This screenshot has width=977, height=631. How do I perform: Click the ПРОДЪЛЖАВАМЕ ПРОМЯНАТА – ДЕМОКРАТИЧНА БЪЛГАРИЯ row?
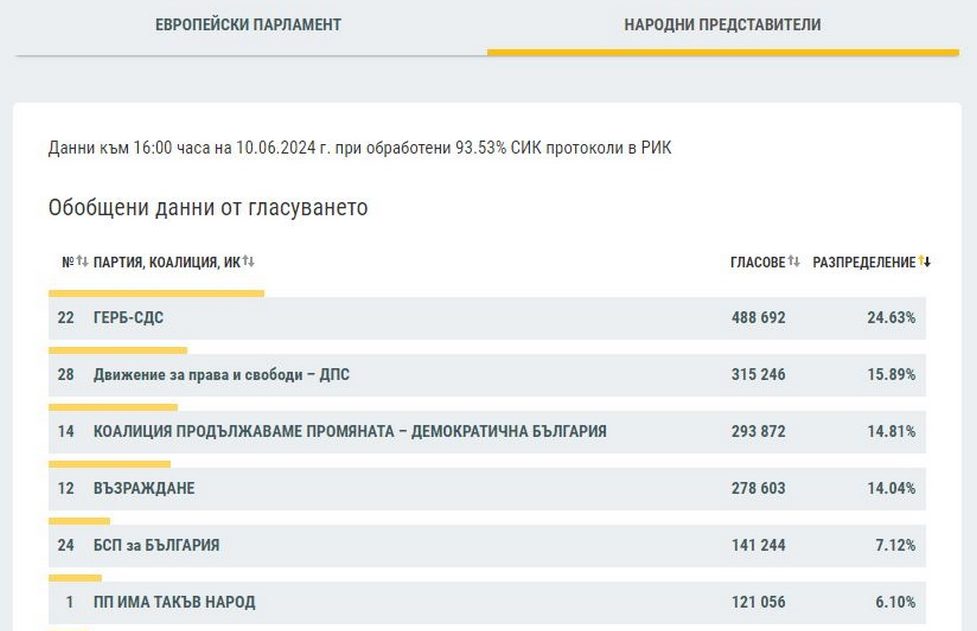click(350, 432)
